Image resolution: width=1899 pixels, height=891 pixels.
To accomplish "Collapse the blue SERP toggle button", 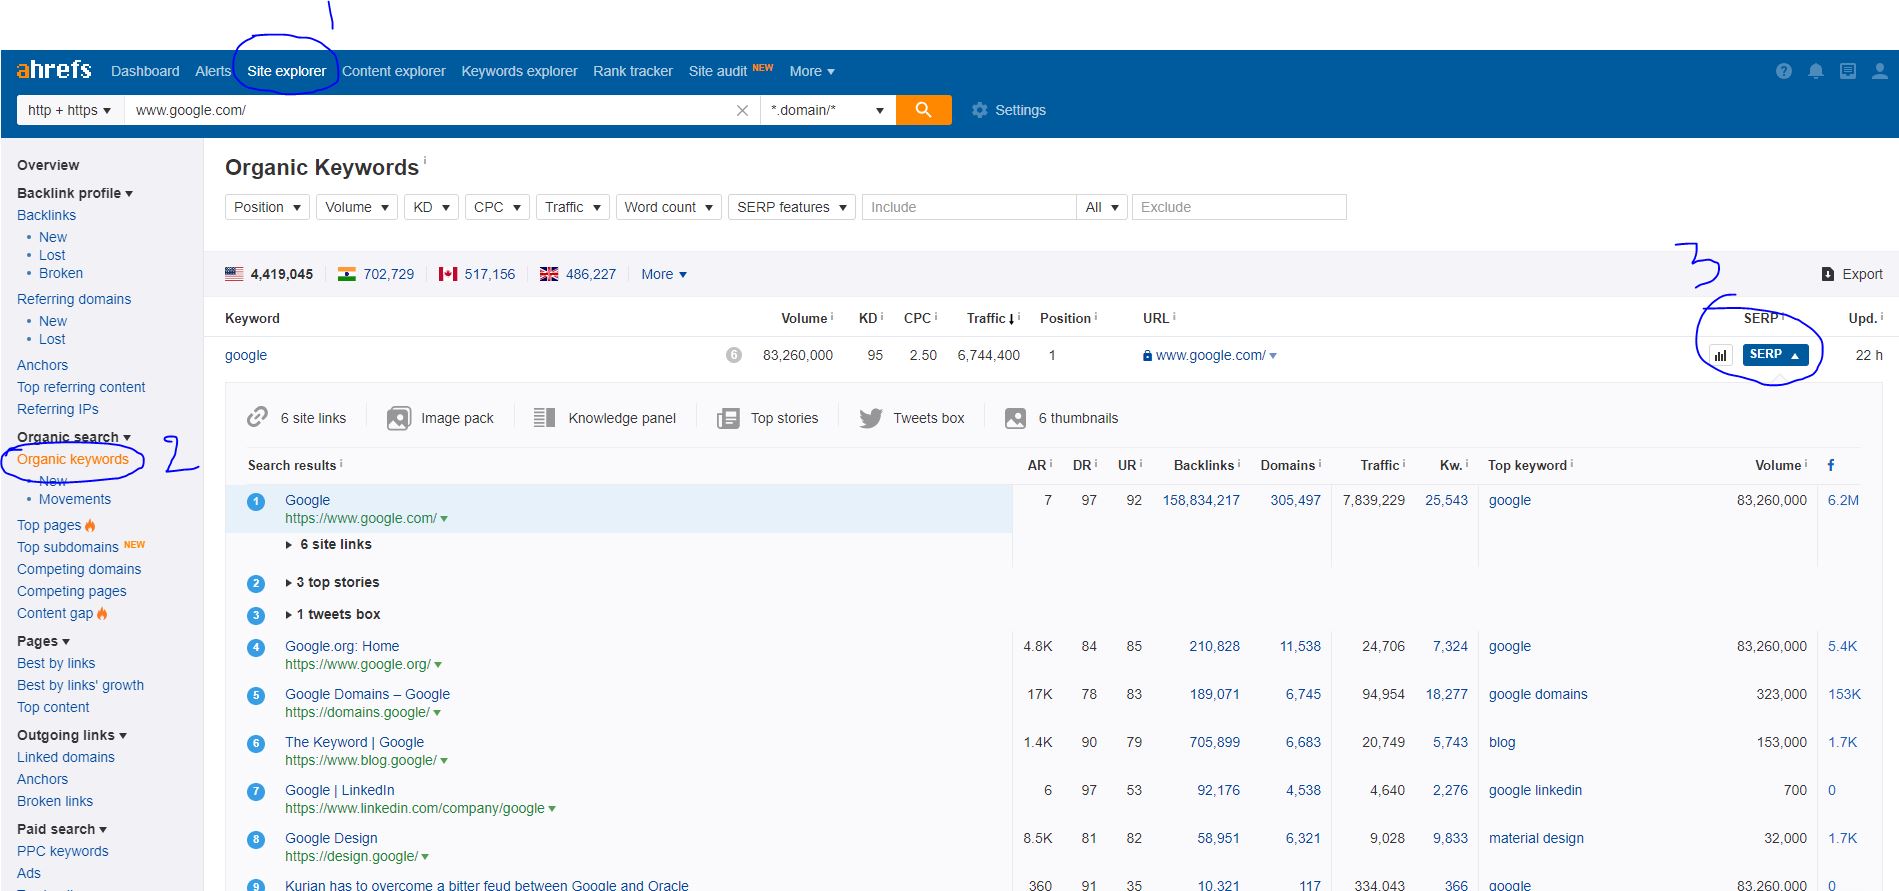I will point(1774,355).
